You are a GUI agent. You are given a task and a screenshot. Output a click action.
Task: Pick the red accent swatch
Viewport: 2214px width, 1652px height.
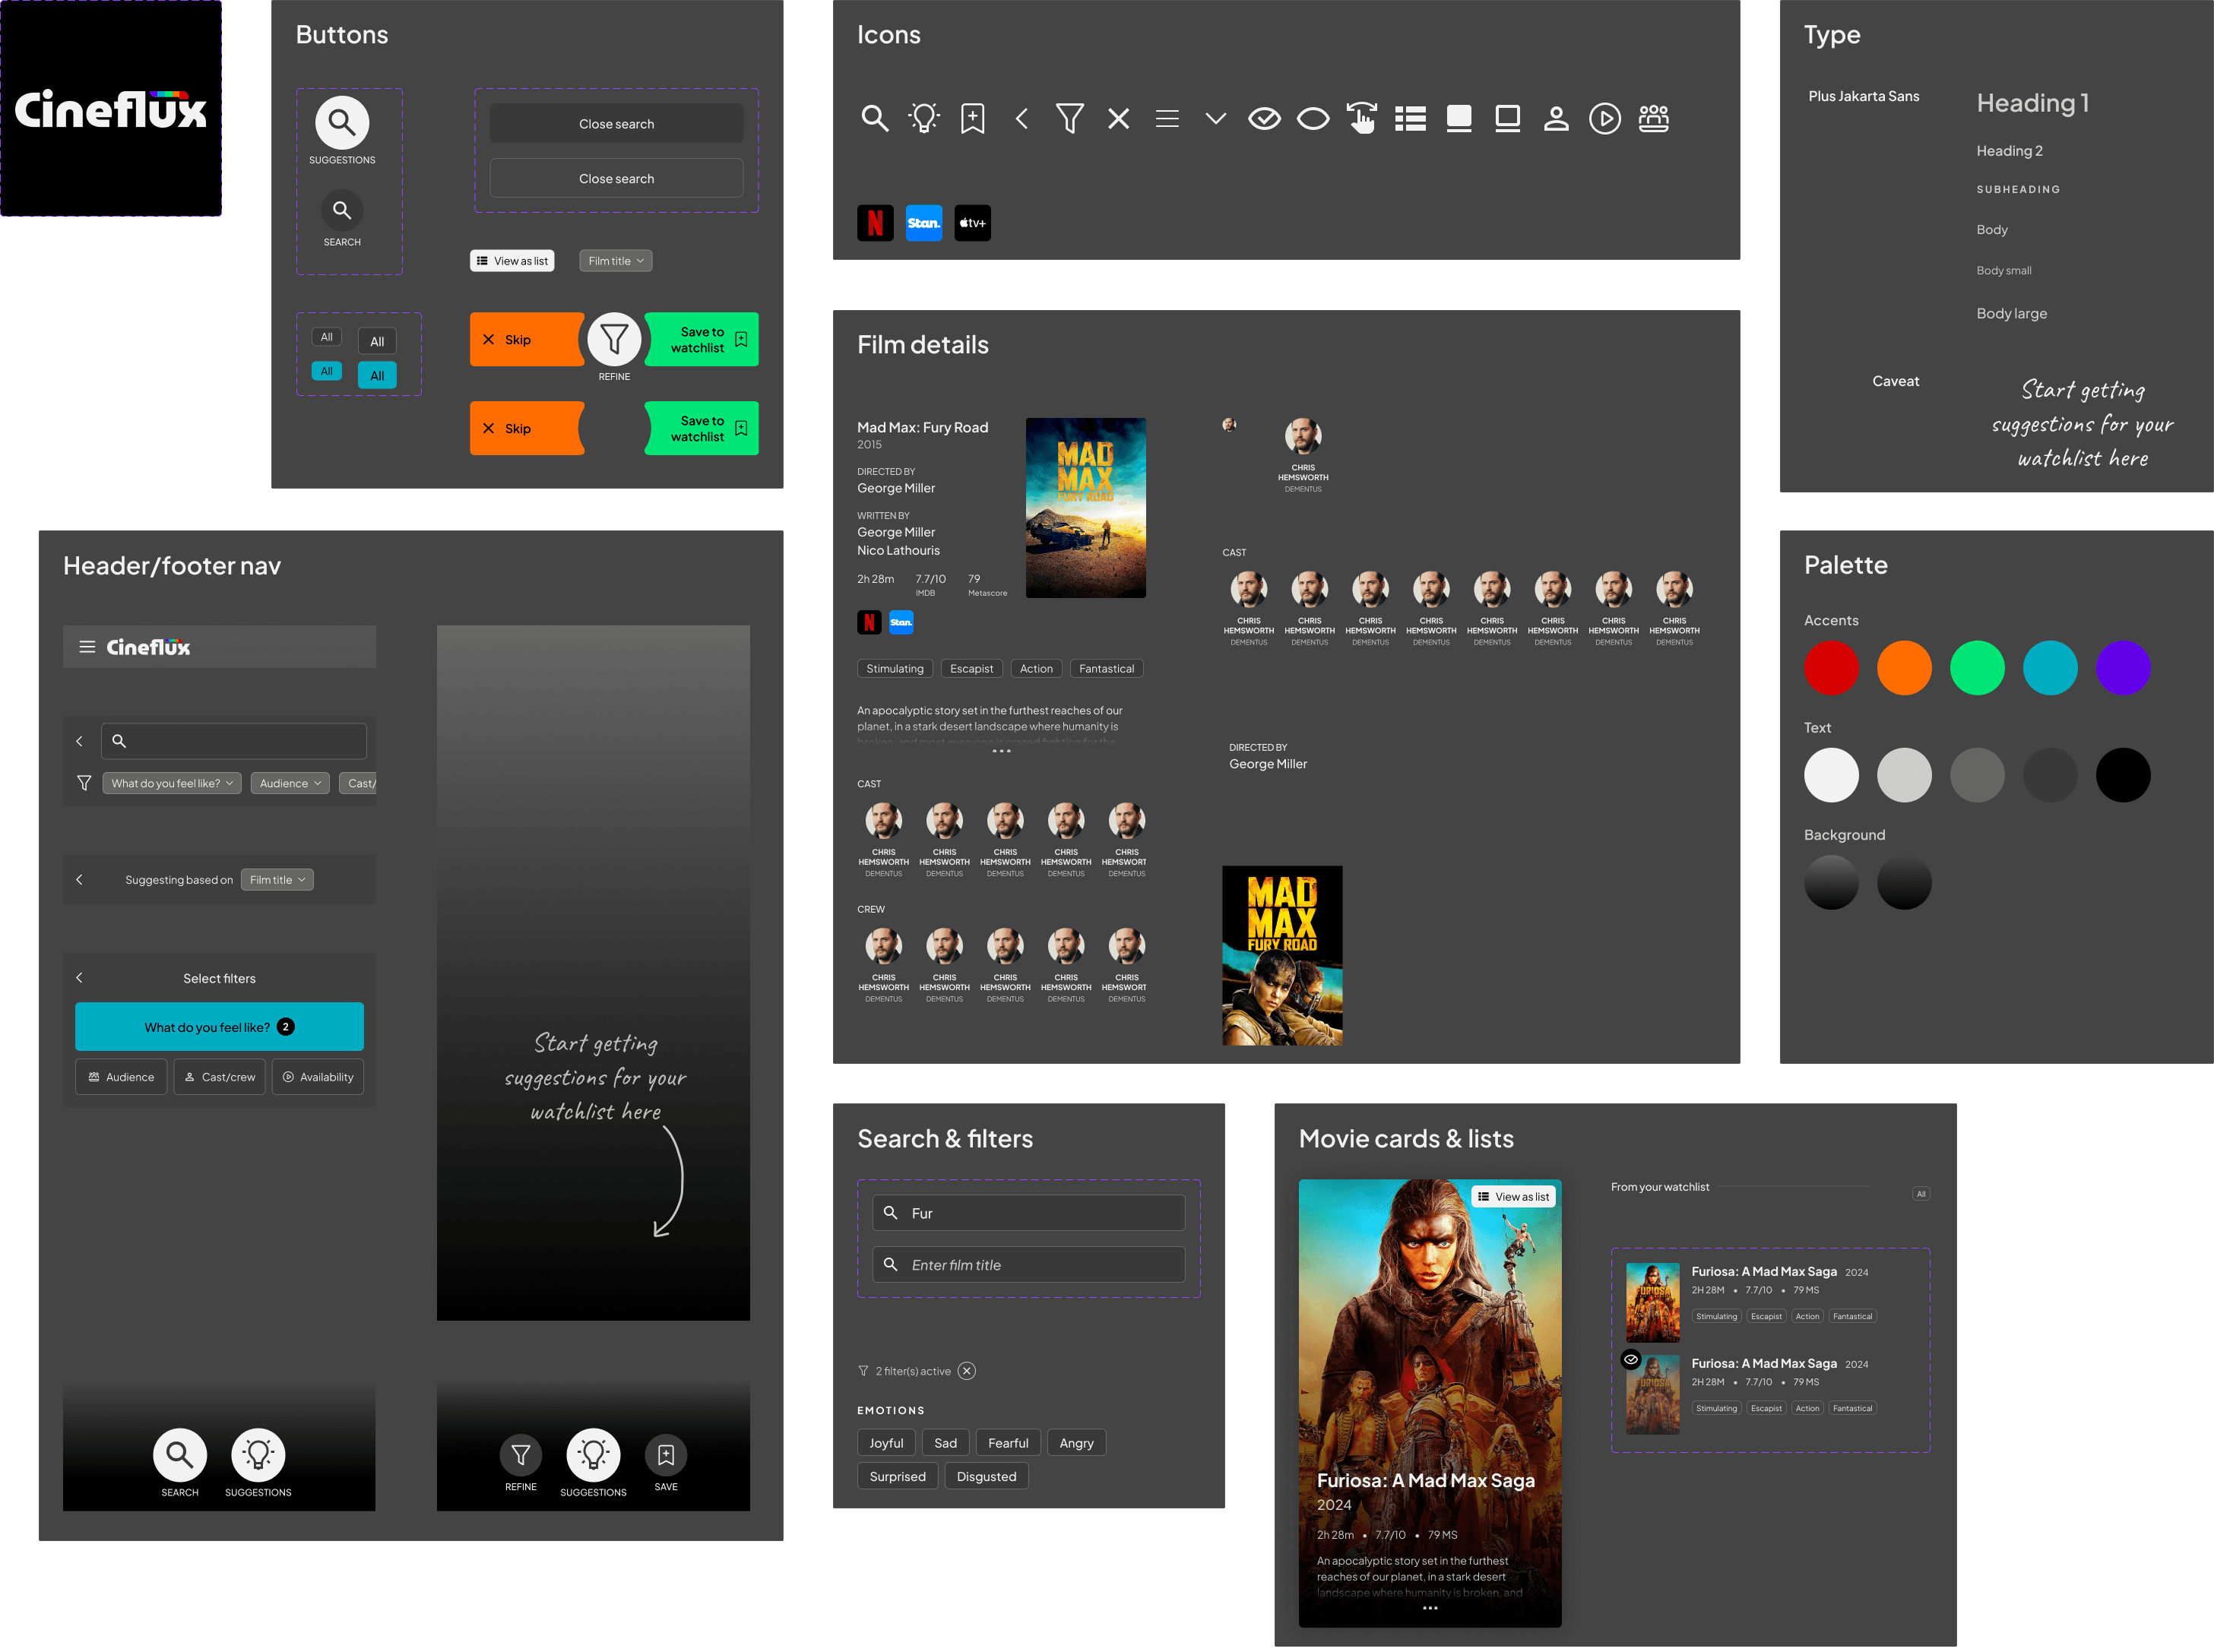tap(1831, 668)
